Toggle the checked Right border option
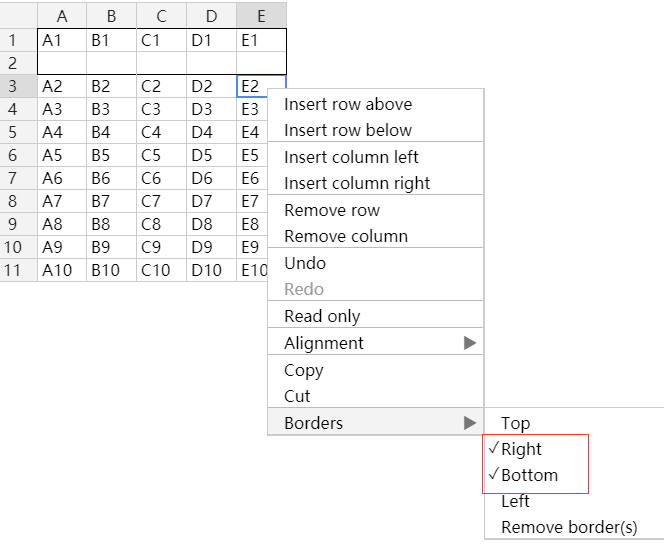This screenshot has width=664, height=547. (x=574, y=449)
